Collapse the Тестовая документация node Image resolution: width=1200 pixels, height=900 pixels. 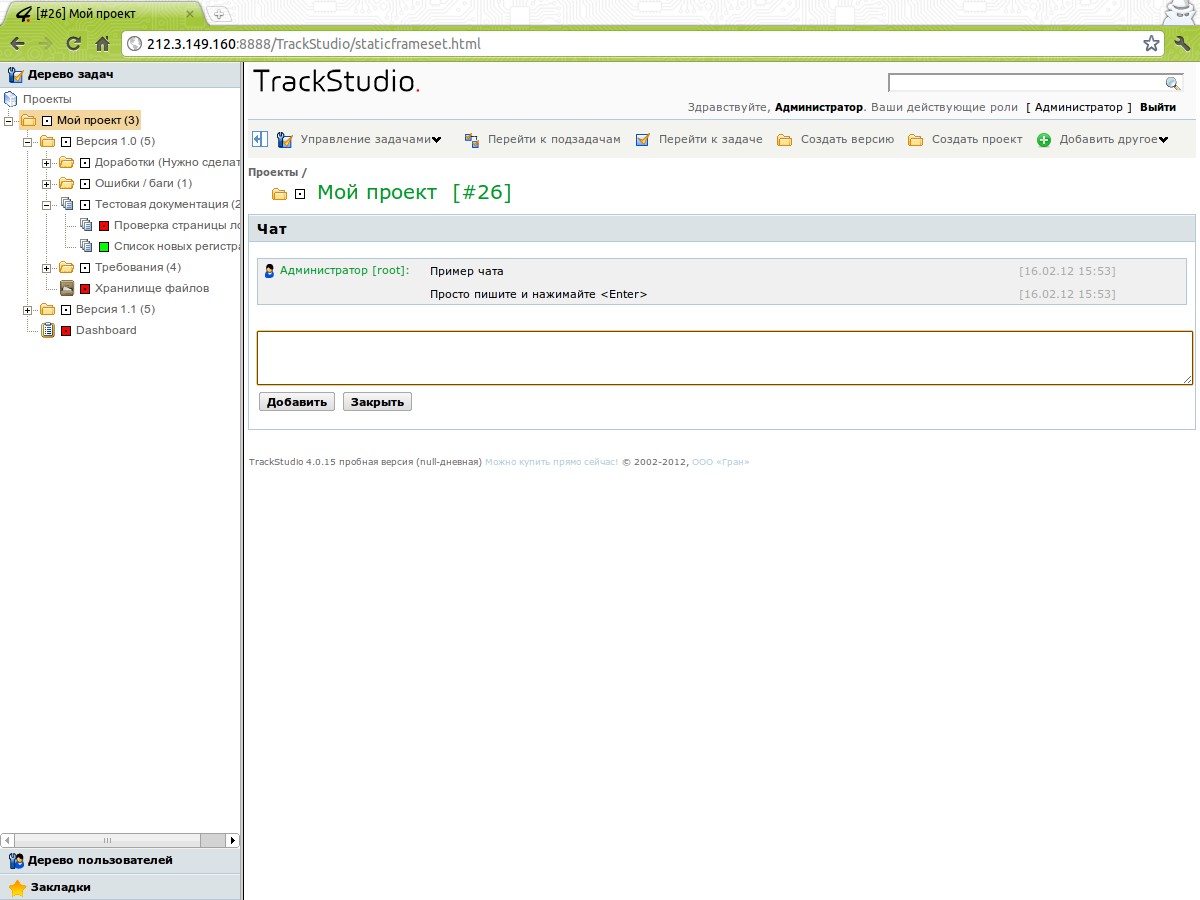click(47, 204)
